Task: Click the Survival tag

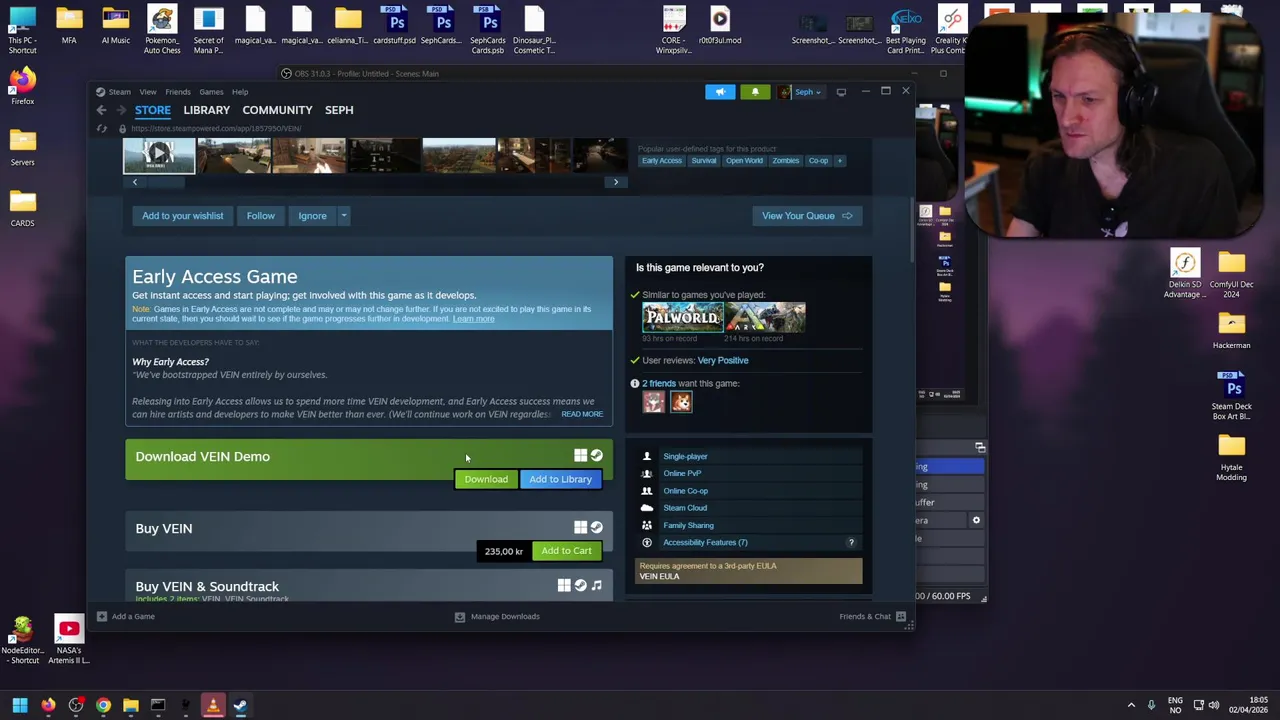Action: [x=704, y=161]
